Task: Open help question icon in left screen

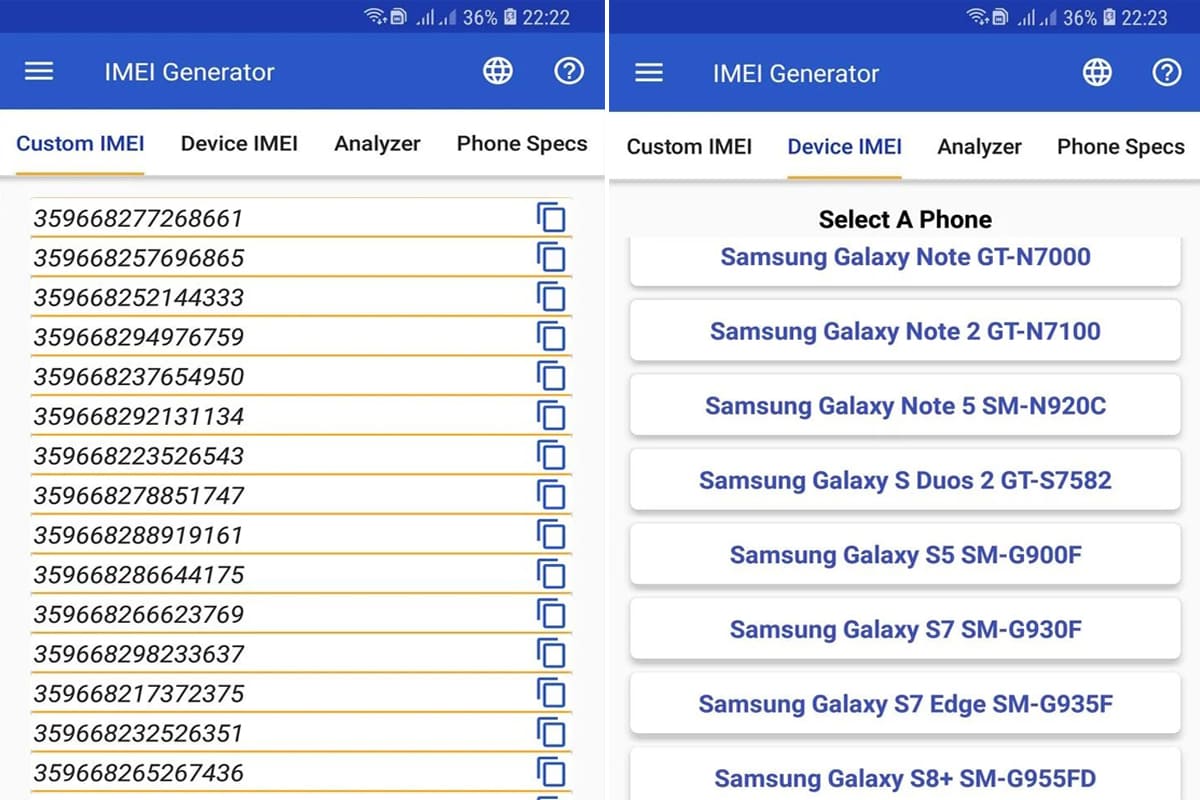Action: 569,71
